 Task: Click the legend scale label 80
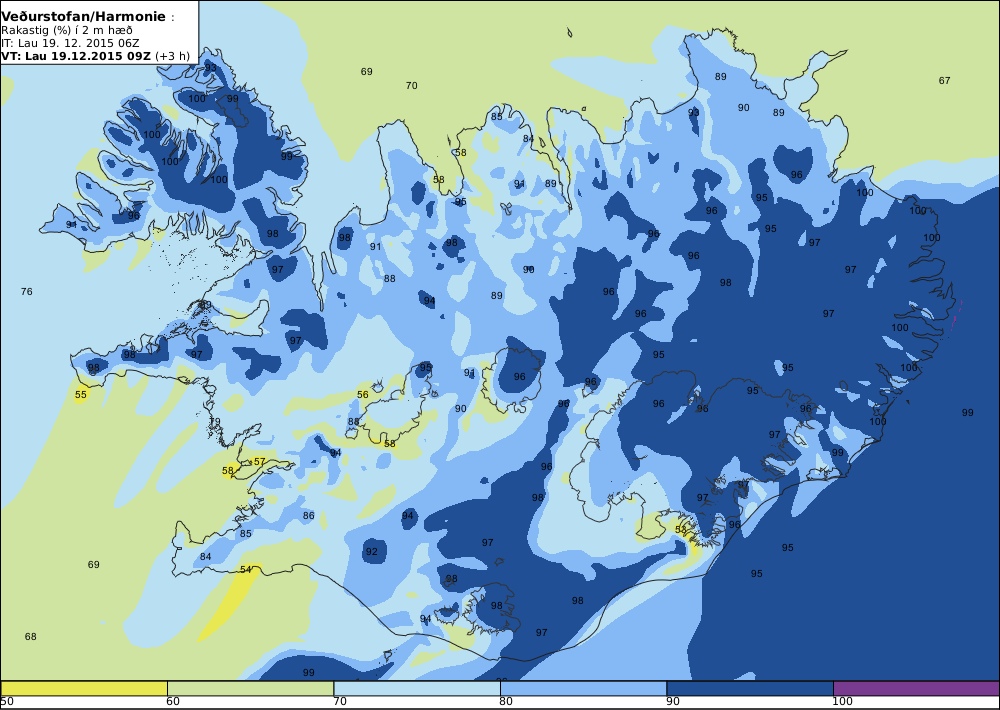pyautogui.click(x=506, y=702)
